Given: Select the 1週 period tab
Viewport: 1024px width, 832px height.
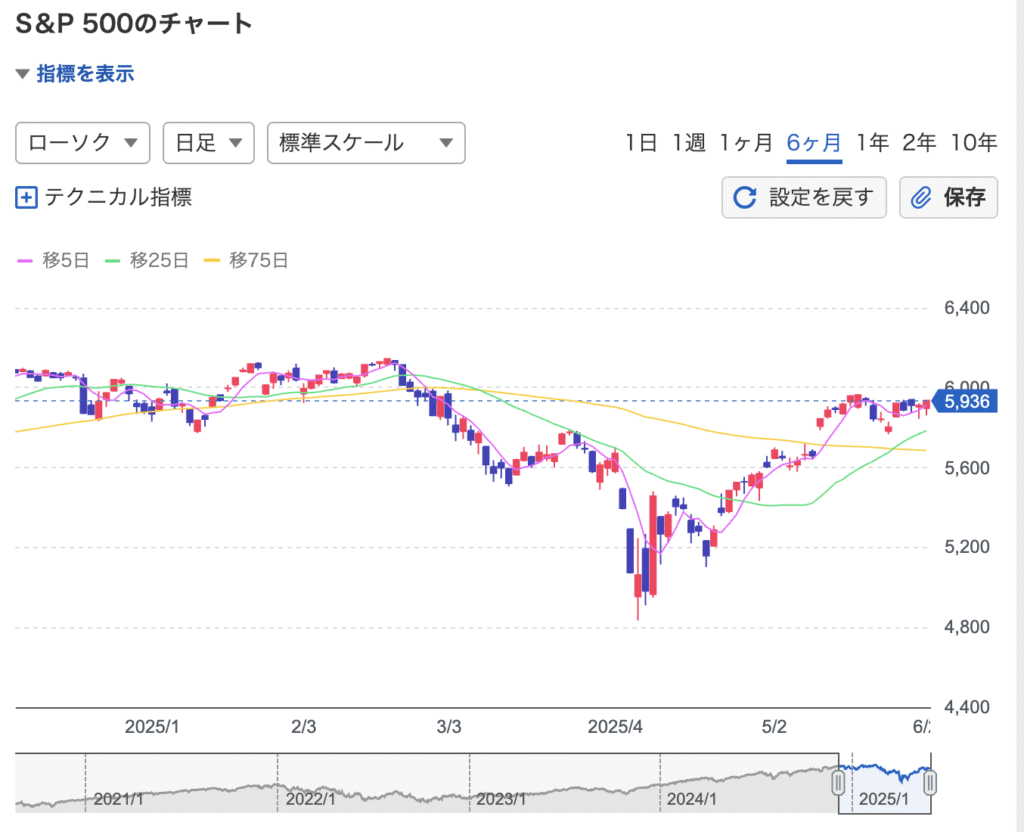Looking at the screenshot, I should [x=689, y=142].
